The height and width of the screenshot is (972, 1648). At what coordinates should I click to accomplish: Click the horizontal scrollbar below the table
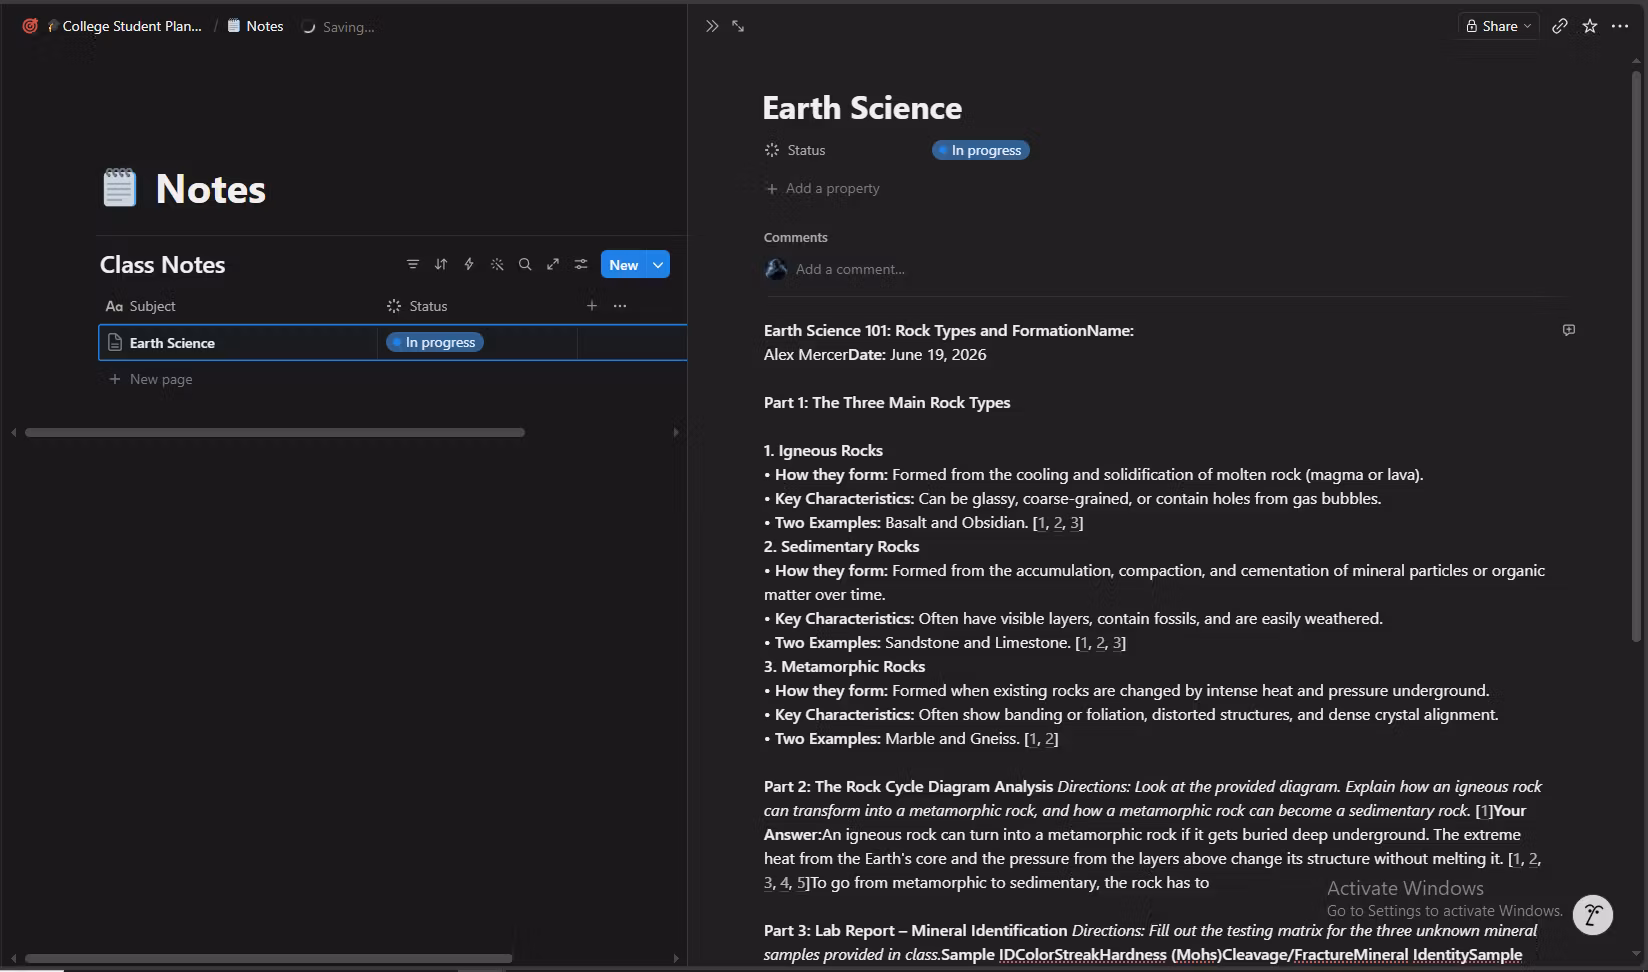[275, 432]
